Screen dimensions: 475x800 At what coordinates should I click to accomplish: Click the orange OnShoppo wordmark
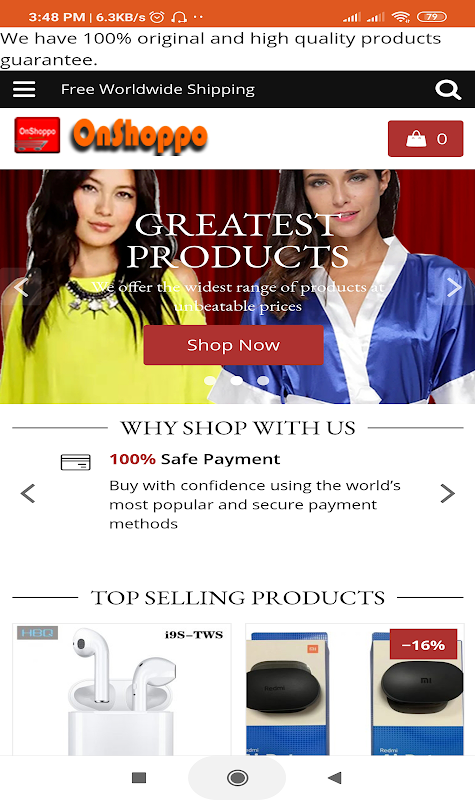pyautogui.click(x=140, y=136)
